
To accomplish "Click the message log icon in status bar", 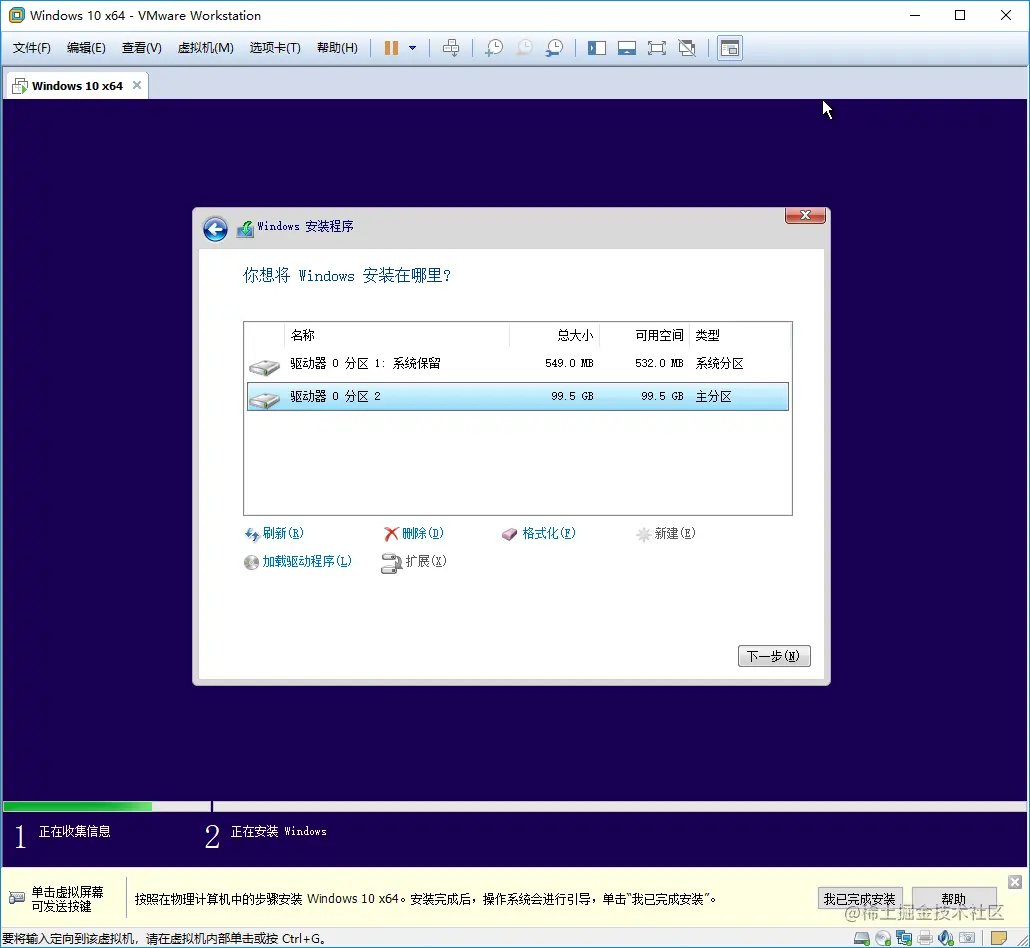I will pos(999,938).
